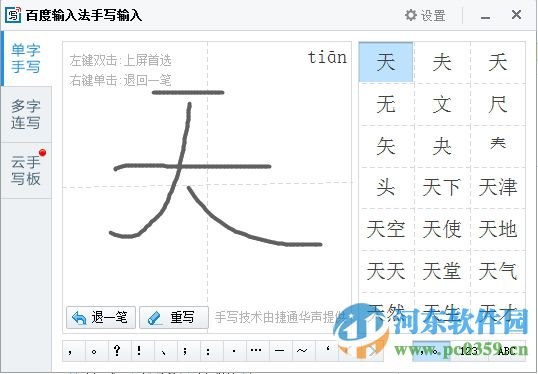This screenshot has height=374, width=538.
Task: Choose candidate character 夫
Action: 442,62
